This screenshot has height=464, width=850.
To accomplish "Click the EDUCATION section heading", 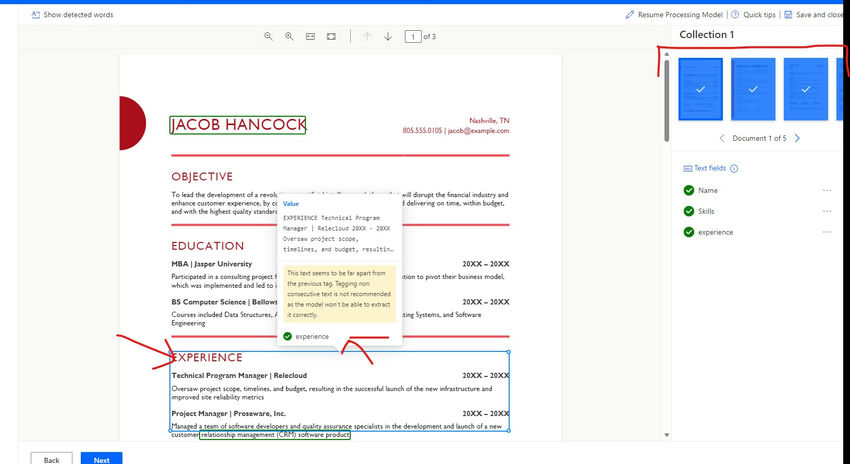I will click(208, 246).
